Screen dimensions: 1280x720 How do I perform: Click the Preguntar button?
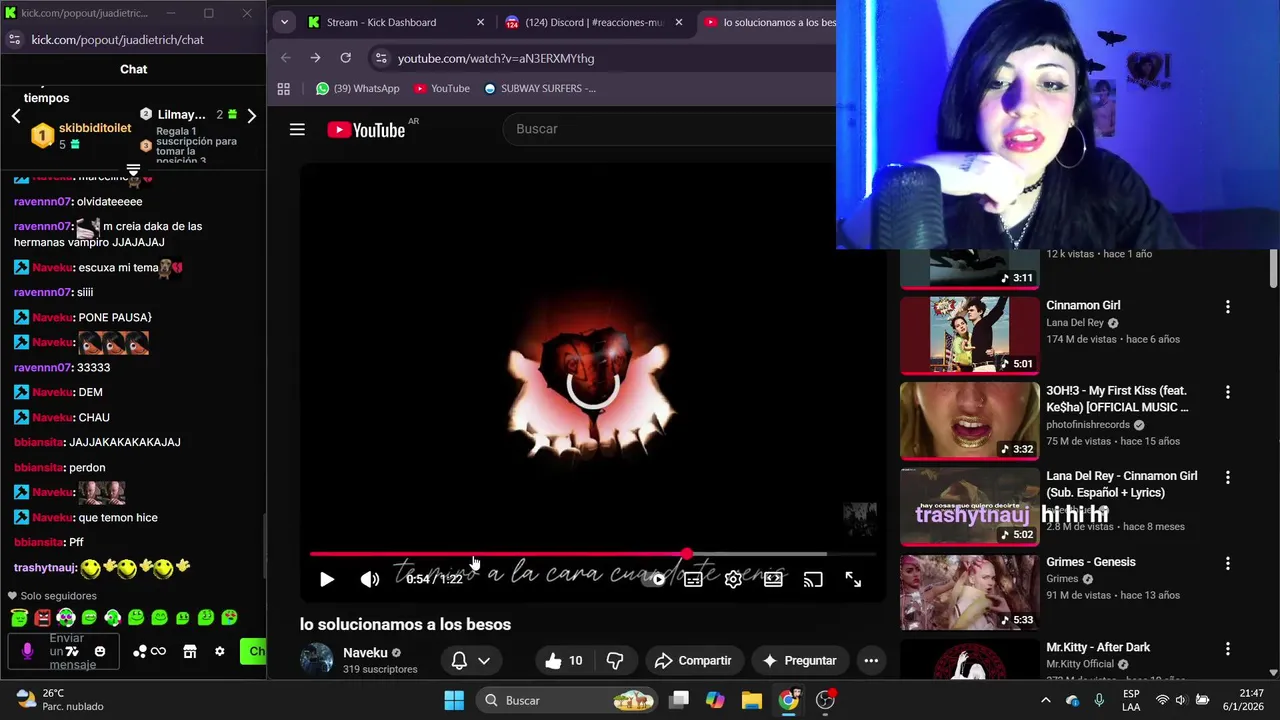[x=799, y=660]
